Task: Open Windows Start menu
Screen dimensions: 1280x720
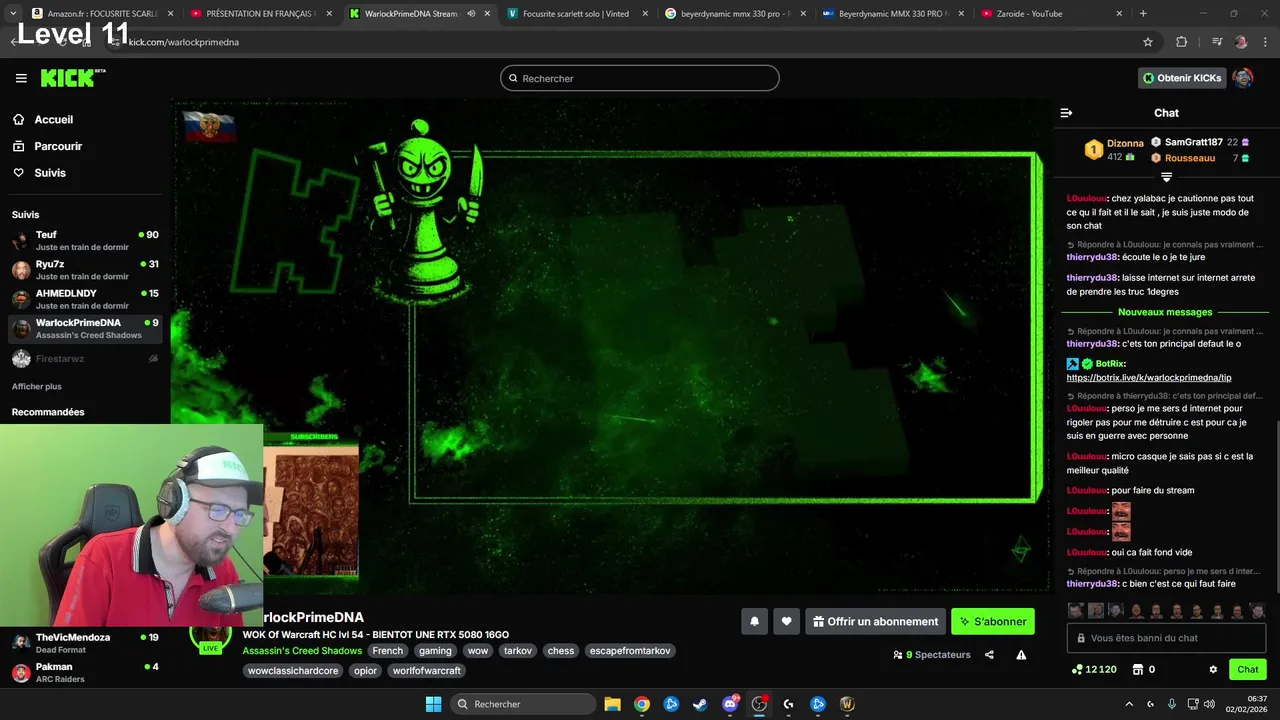Action: 433,704
